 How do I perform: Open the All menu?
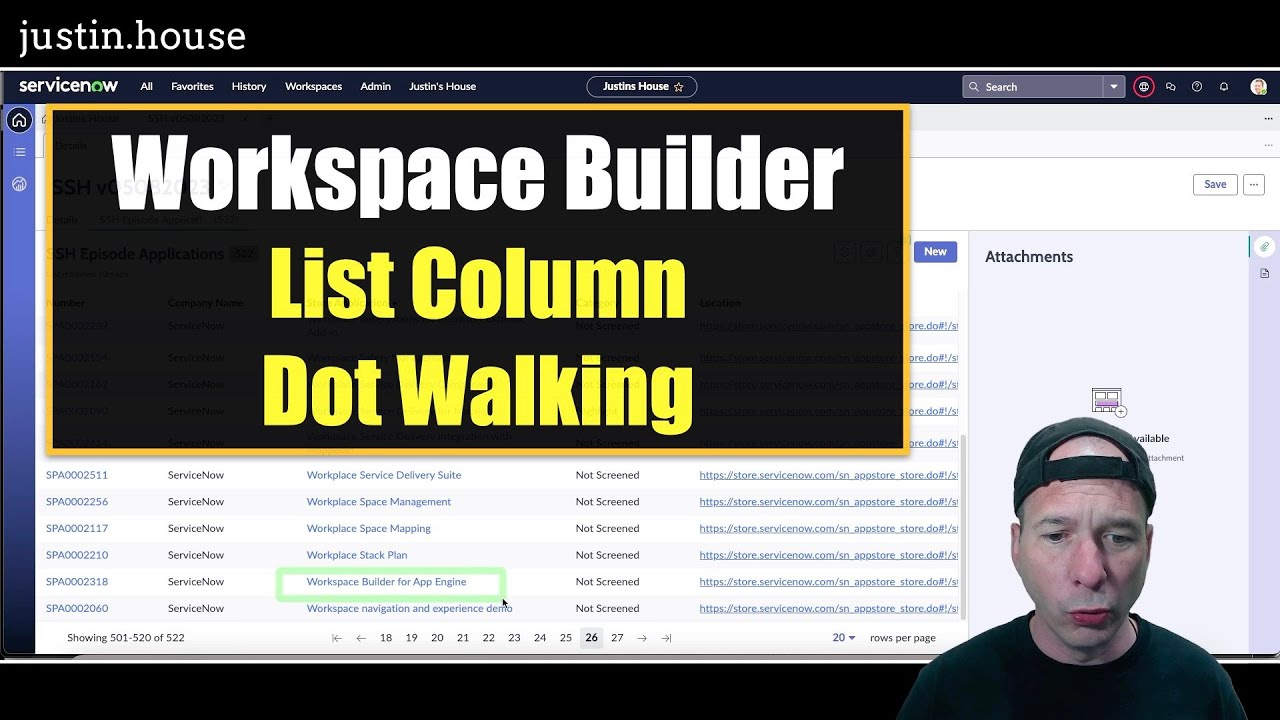(146, 86)
